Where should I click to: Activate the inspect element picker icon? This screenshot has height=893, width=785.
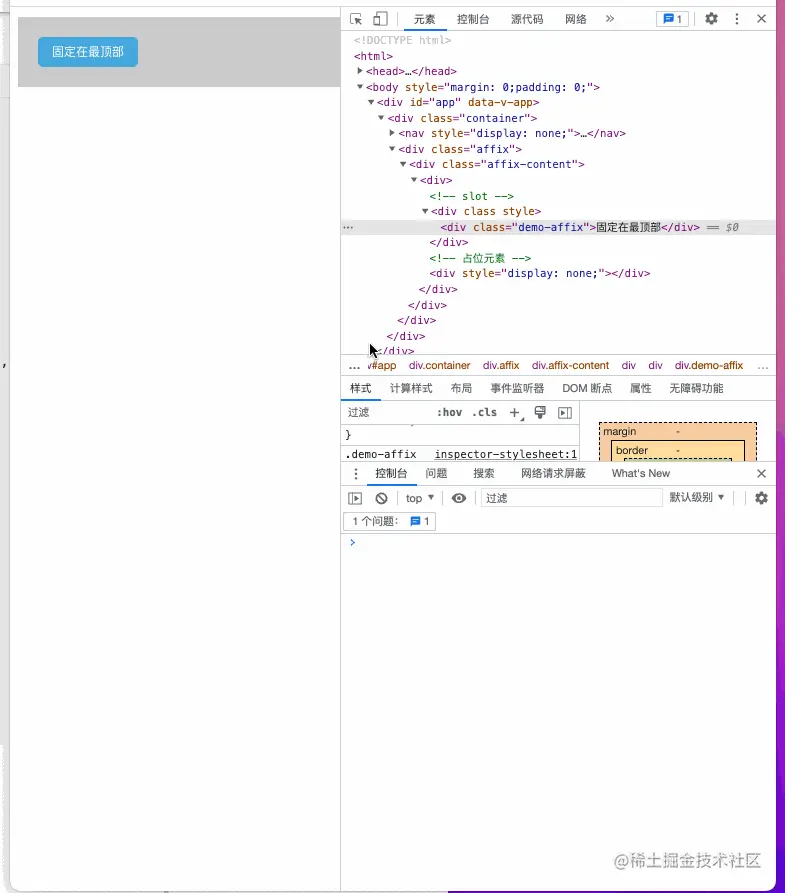pyautogui.click(x=356, y=19)
